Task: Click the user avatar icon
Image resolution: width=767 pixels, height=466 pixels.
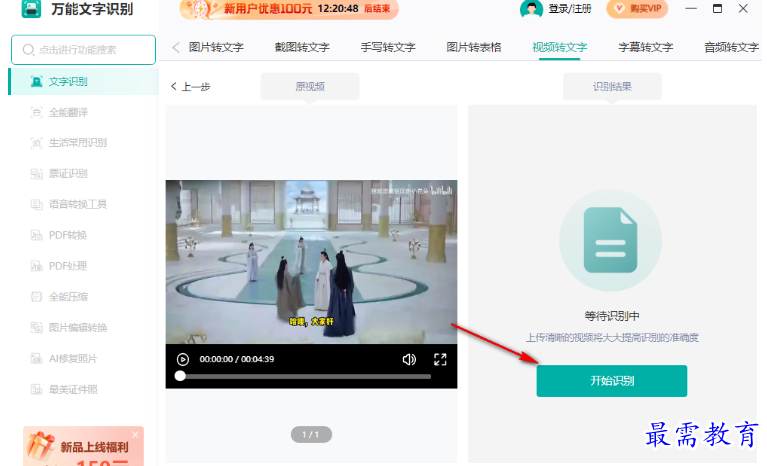Action: click(x=531, y=8)
